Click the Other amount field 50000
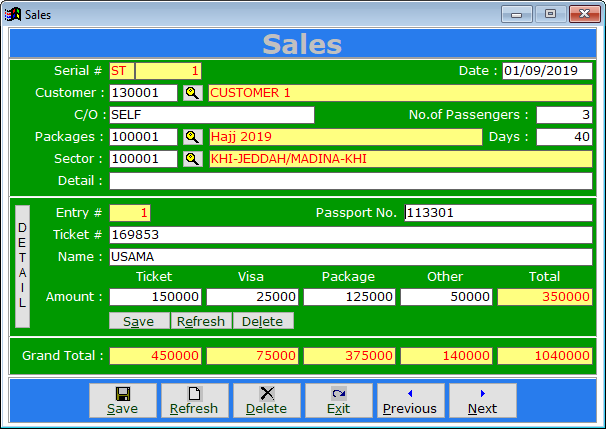606x429 pixels. pyautogui.click(x=446, y=297)
